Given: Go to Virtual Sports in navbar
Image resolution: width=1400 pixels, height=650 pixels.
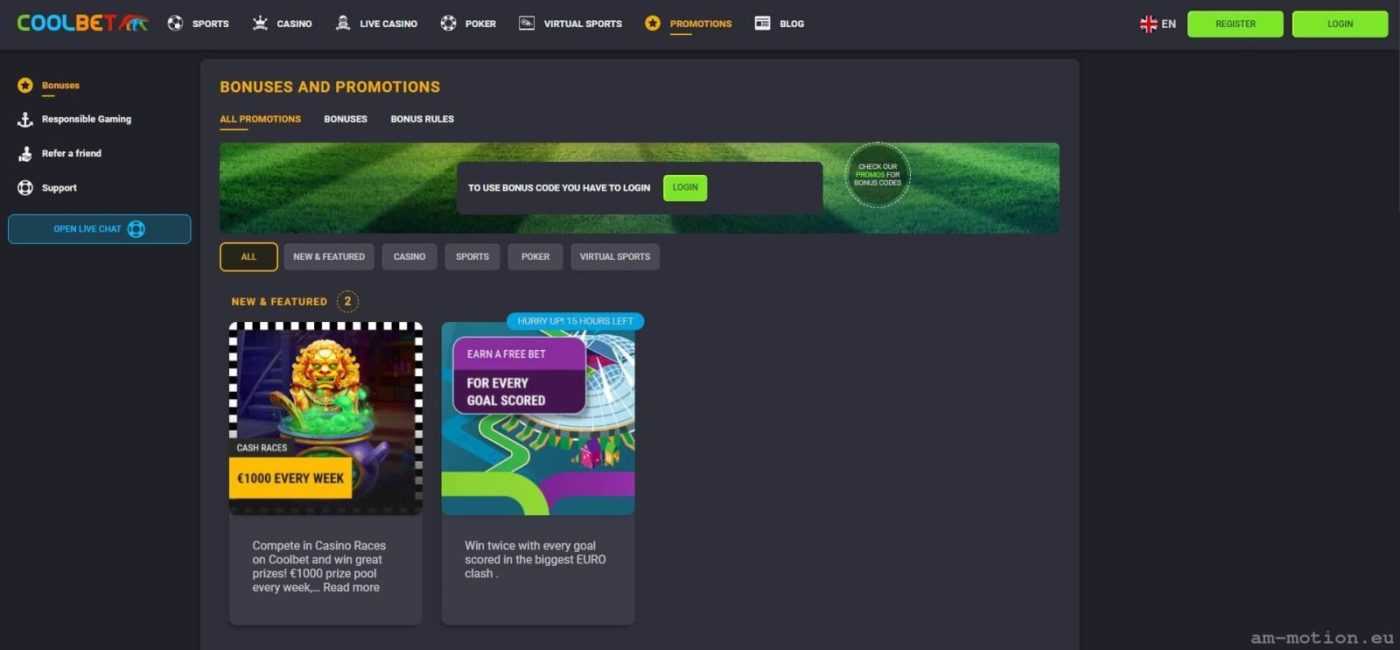Looking at the screenshot, I should (583, 24).
